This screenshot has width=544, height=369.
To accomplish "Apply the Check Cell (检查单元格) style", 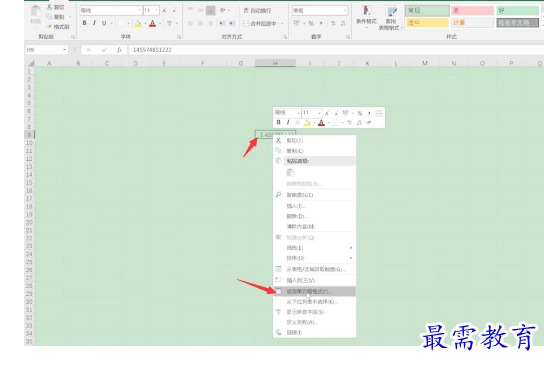I will click(518, 23).
